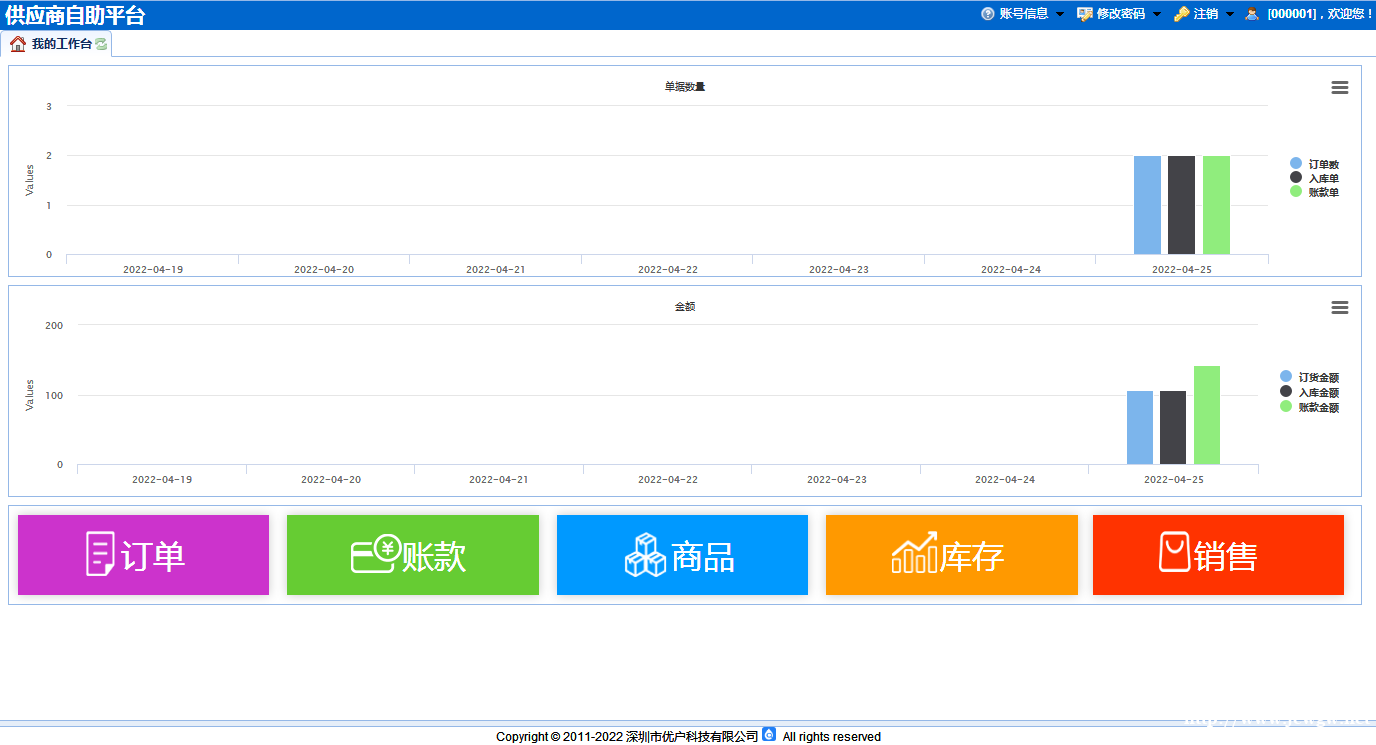Click the user avatar icon in header
Image resolution: width=1376 pixels, height=745 pixels.
pos(1252,14)
